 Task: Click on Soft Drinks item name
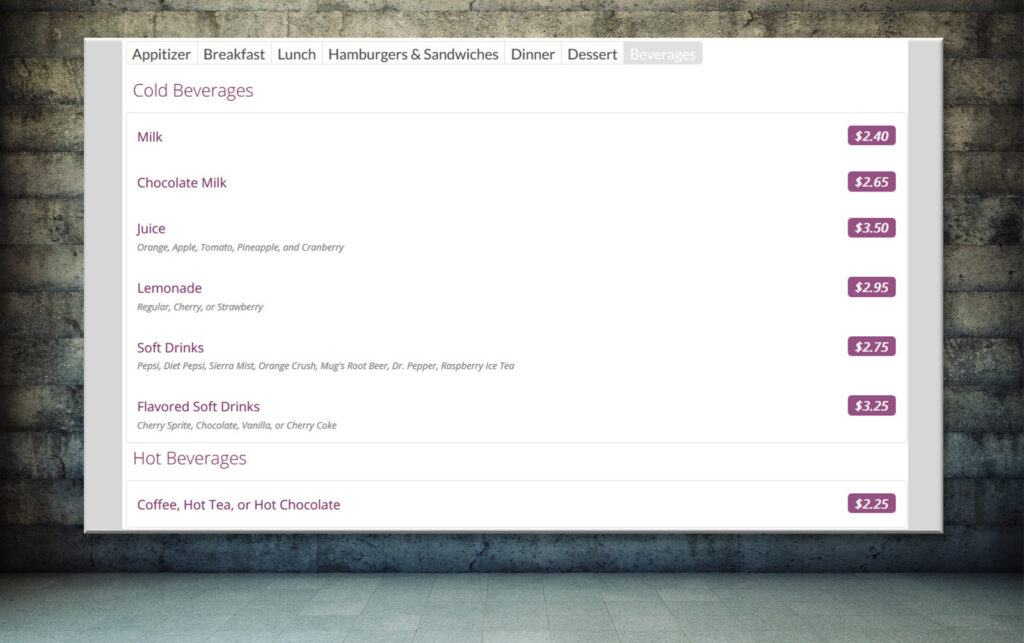coord(170,348)
